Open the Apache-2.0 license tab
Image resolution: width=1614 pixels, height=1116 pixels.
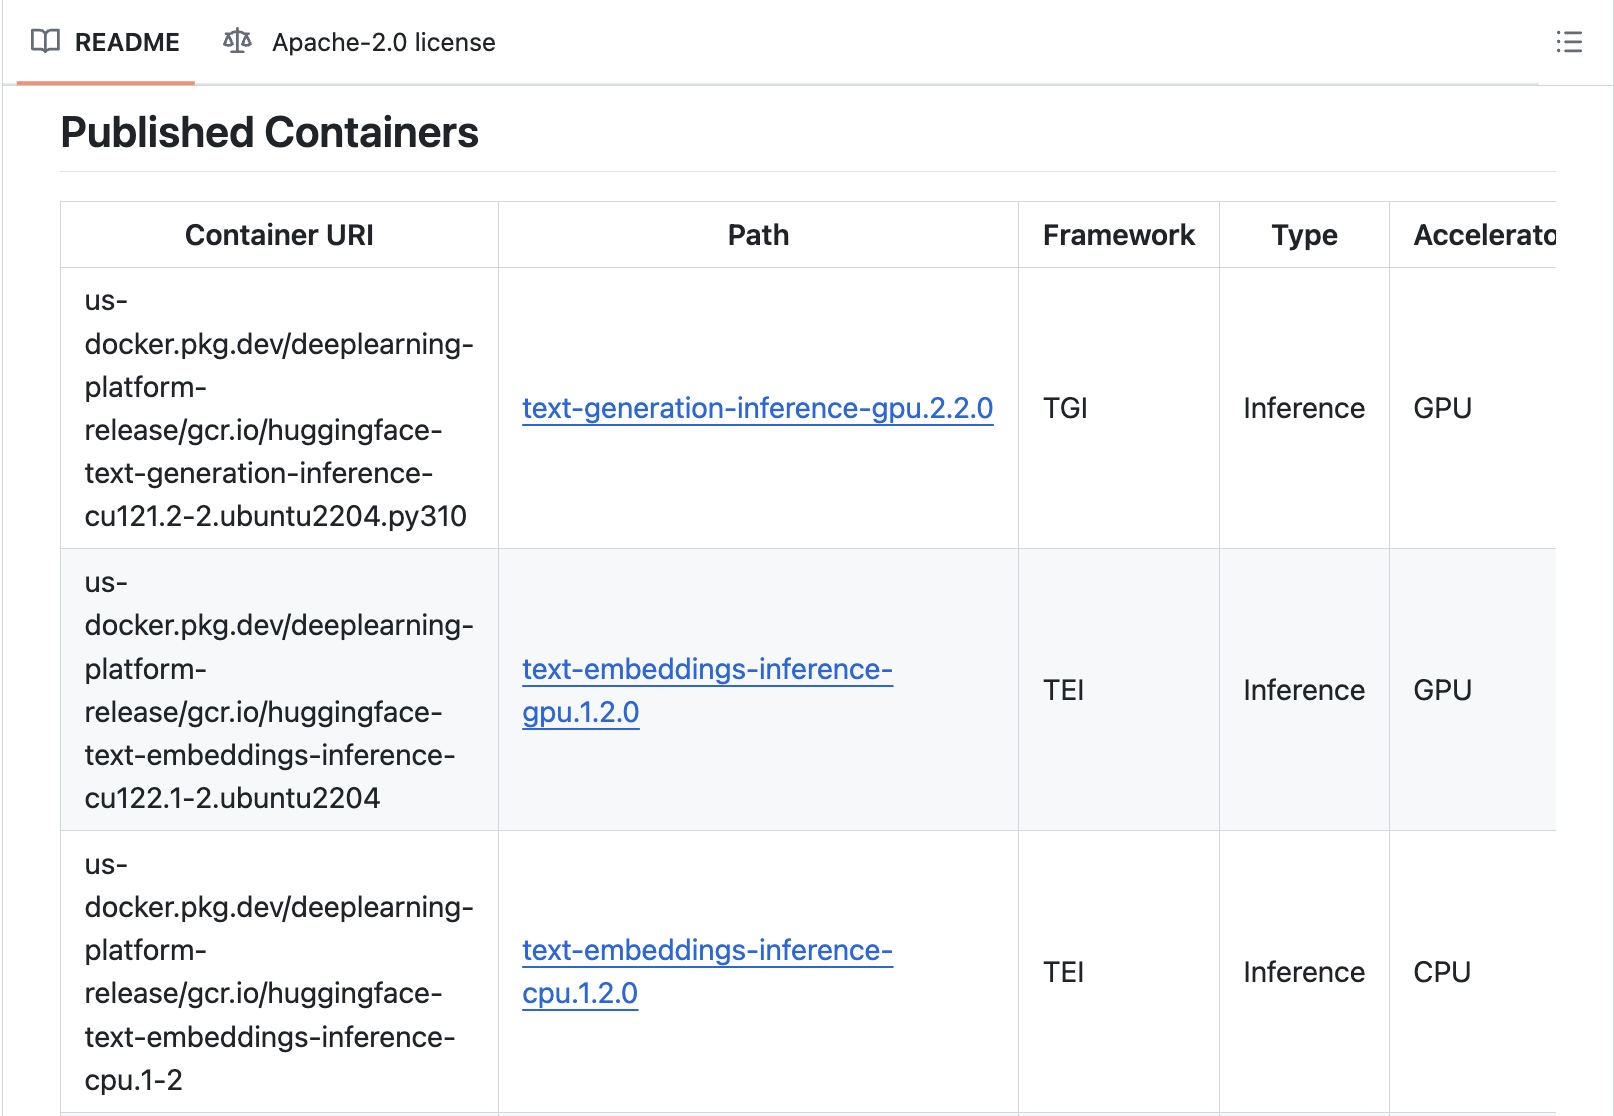tap(359, 42)
